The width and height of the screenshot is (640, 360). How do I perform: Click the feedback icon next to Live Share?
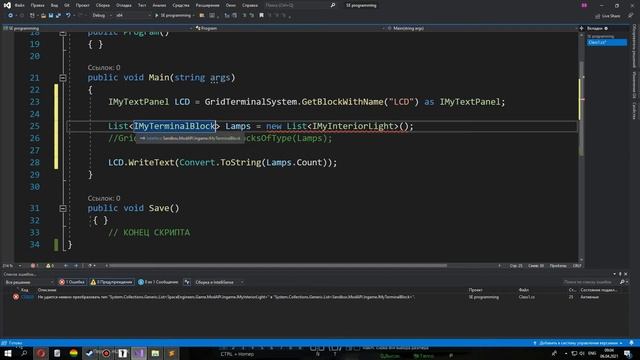(x=630, y=16)
